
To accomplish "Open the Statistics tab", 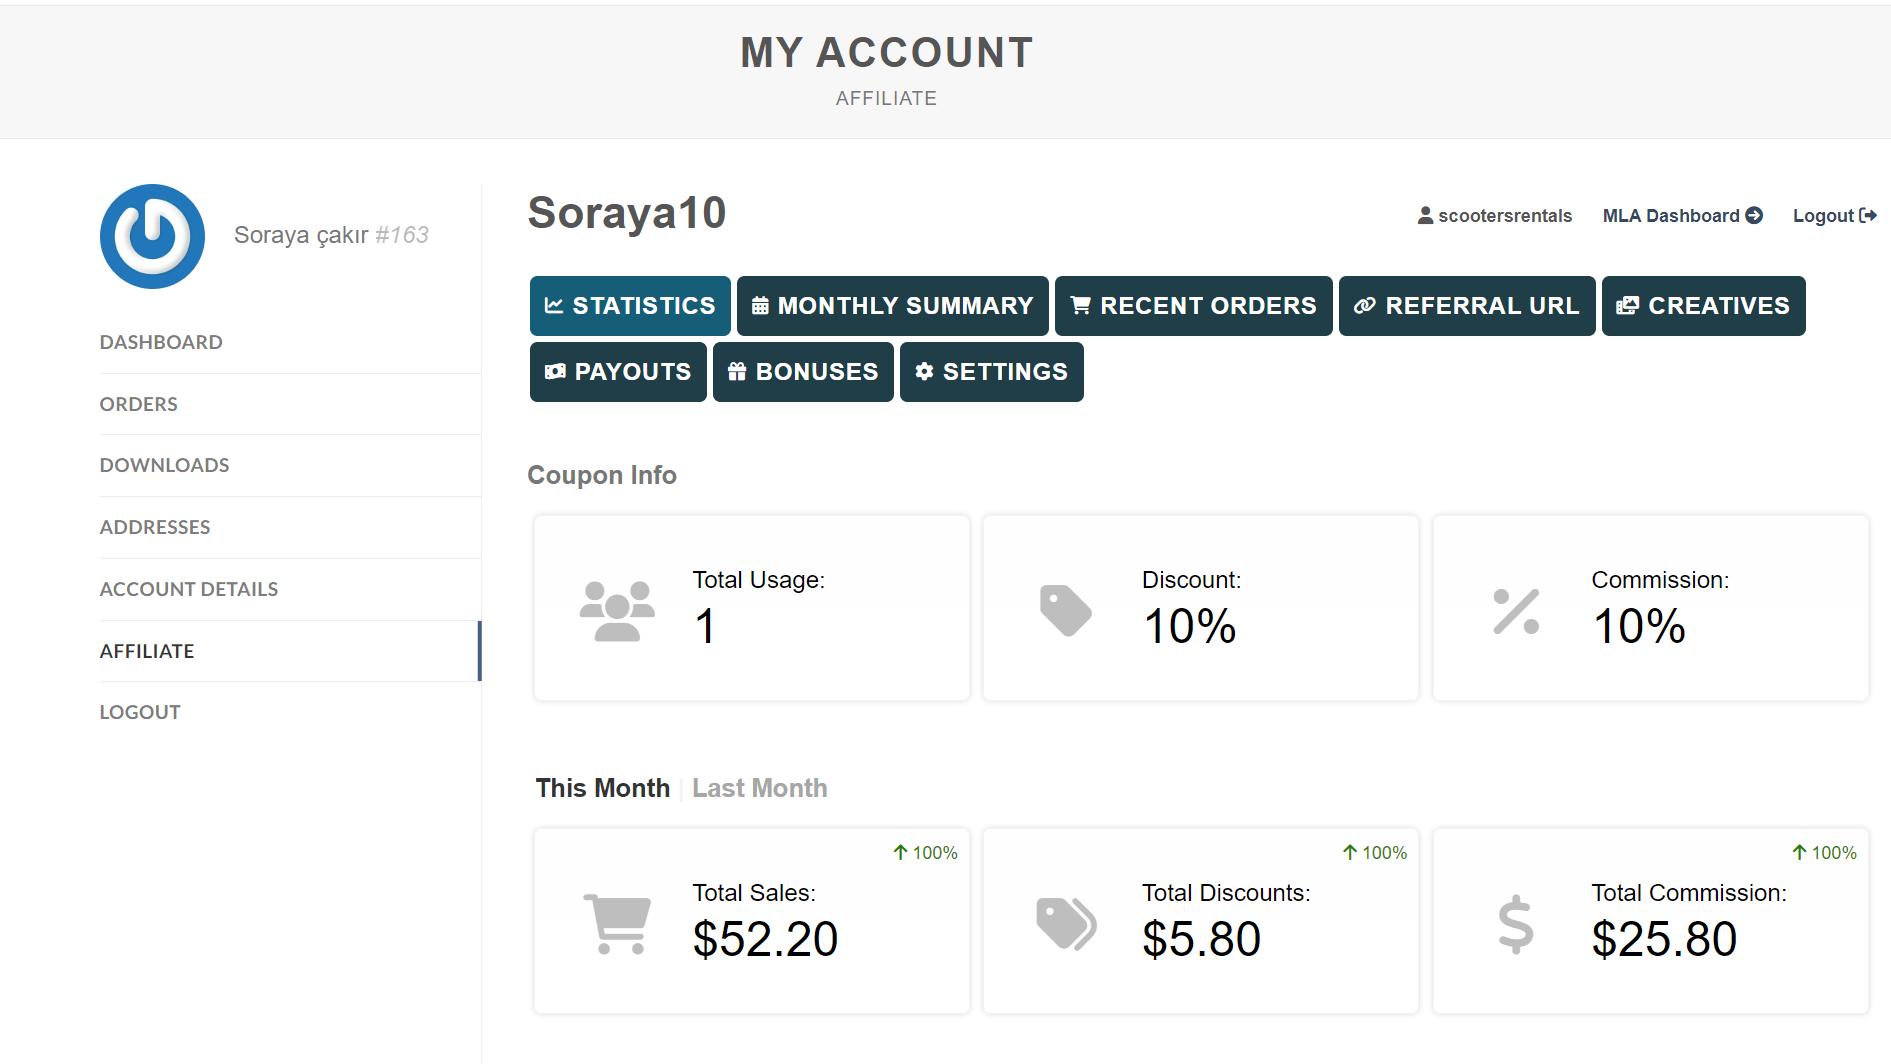I will [x=630, y=306].
